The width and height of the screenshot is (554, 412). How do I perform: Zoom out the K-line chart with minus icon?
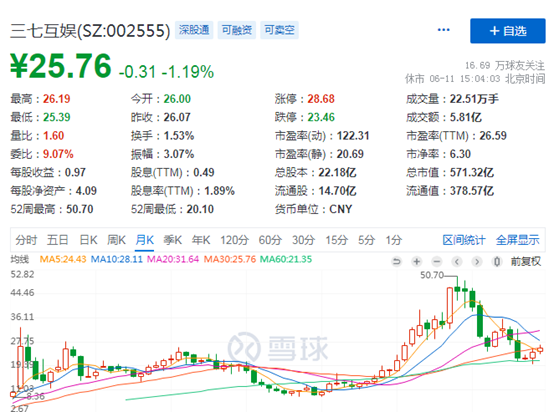[437, 261]
